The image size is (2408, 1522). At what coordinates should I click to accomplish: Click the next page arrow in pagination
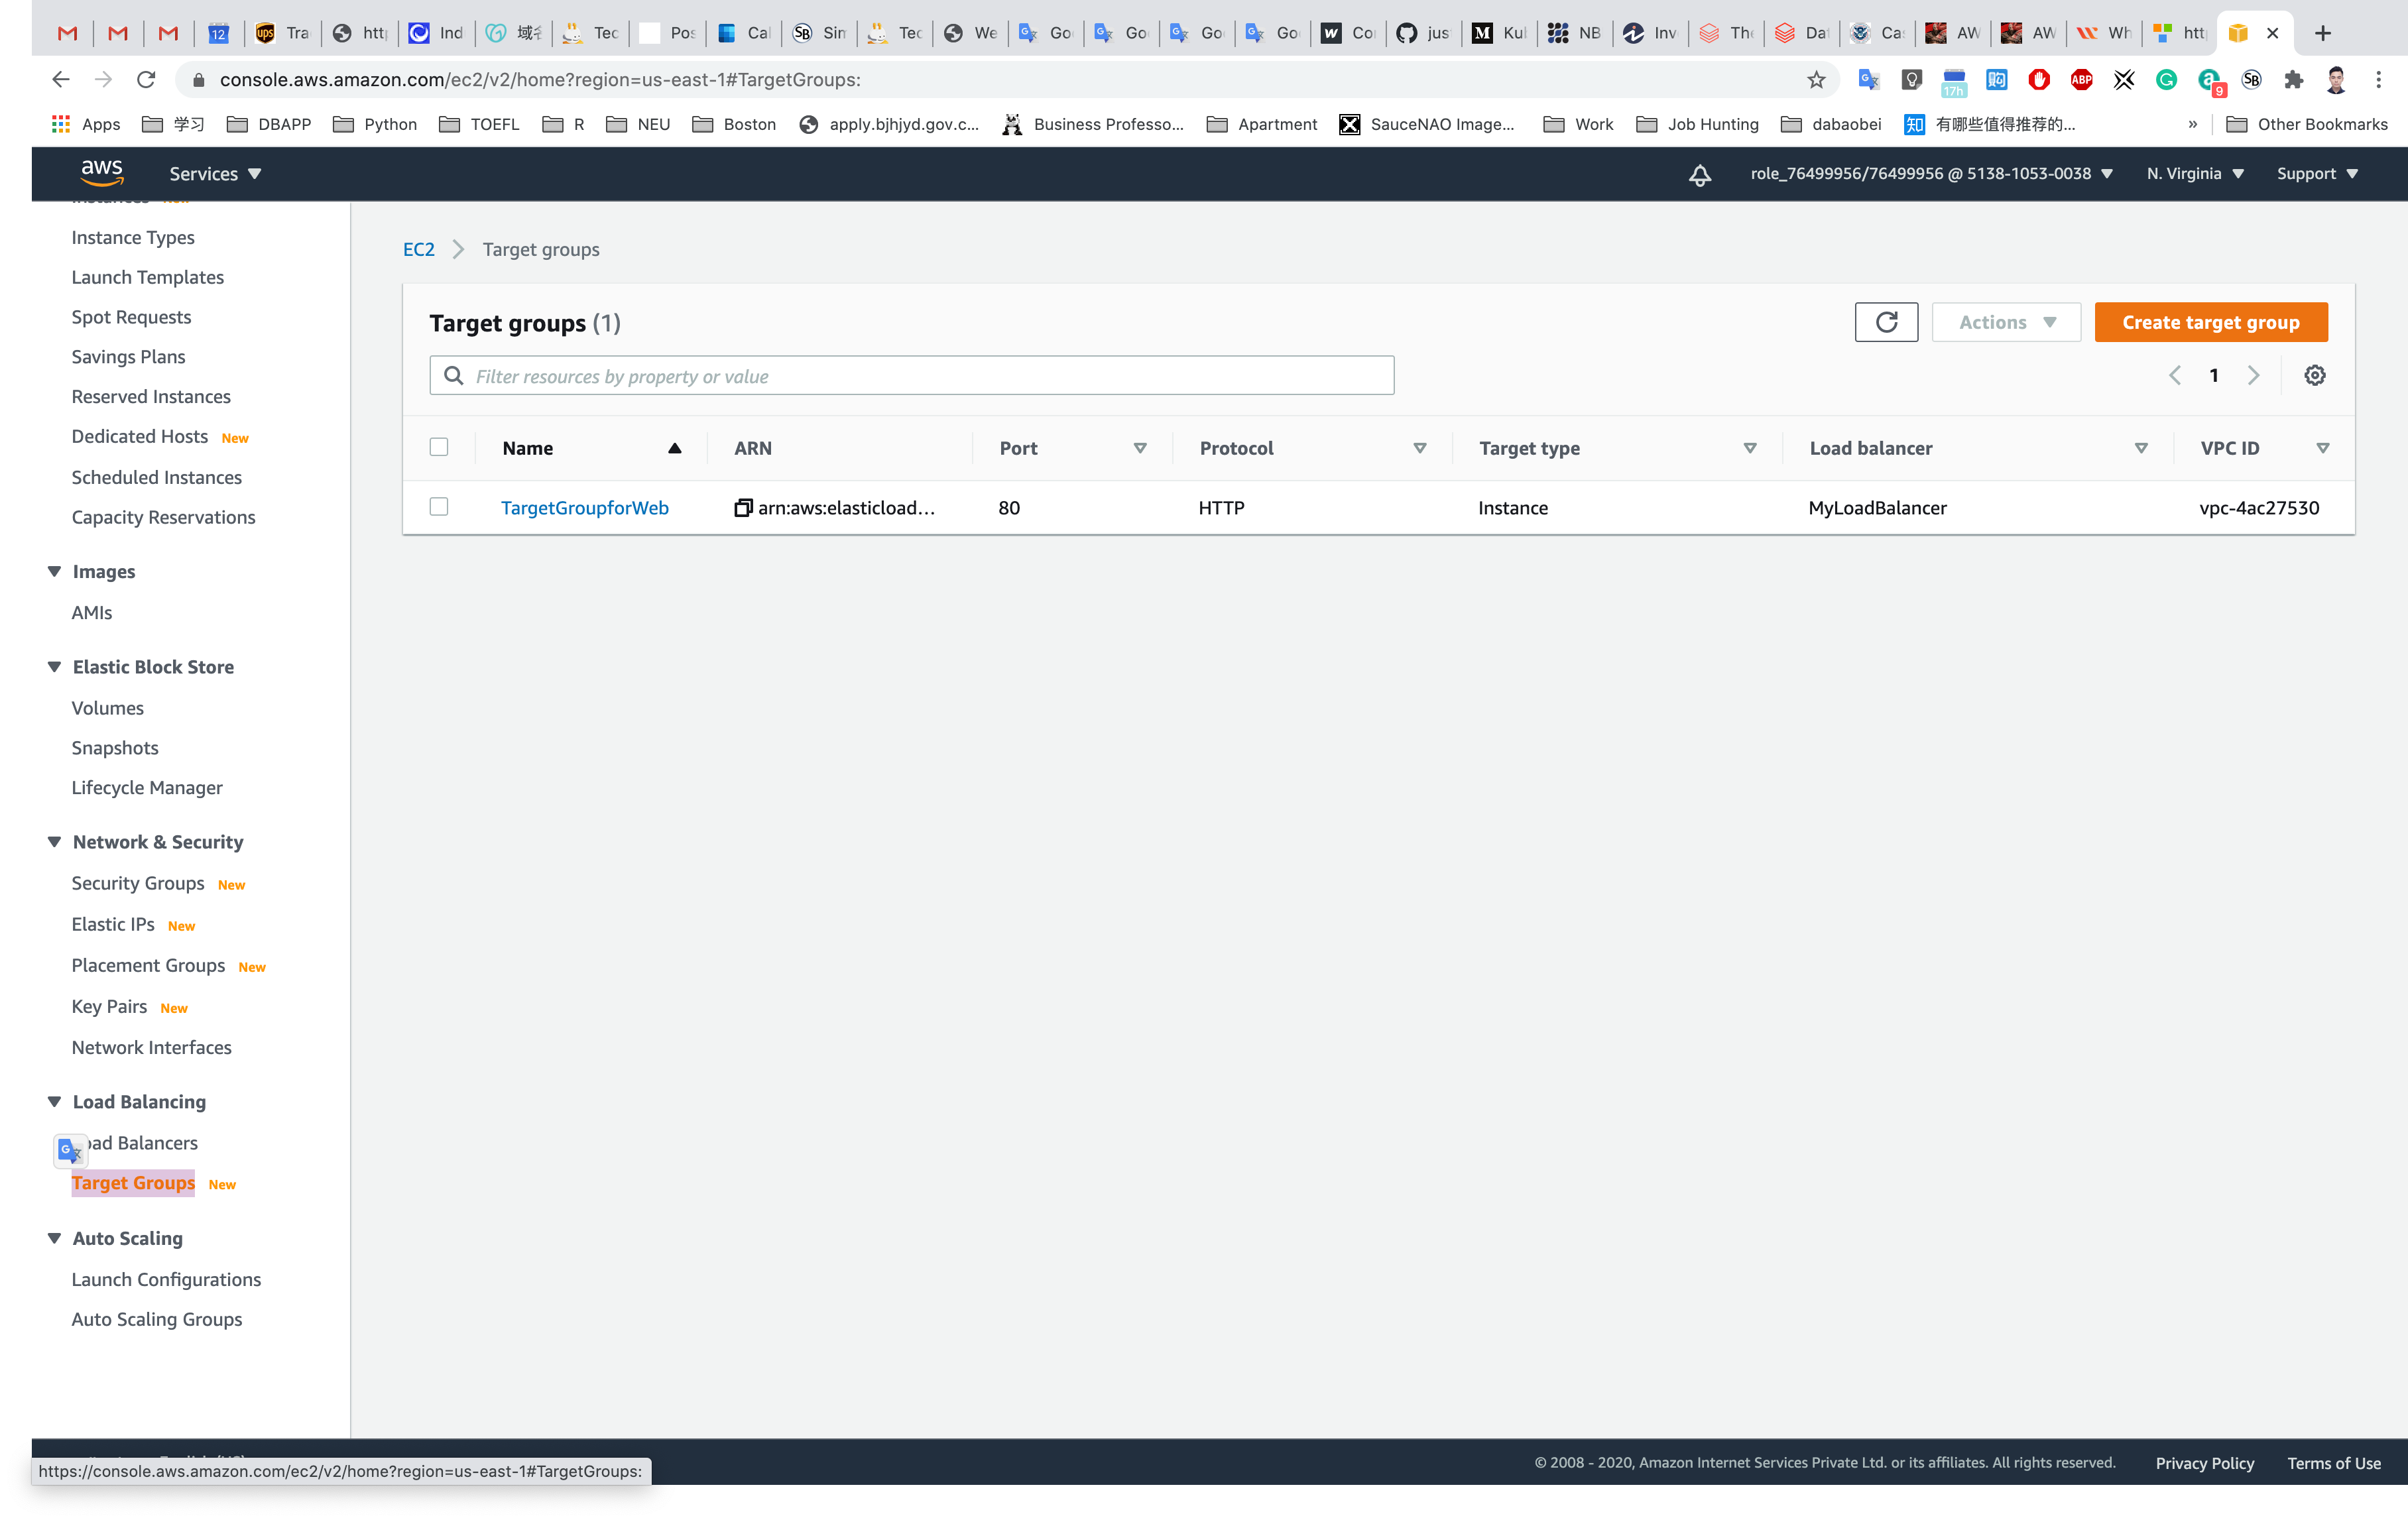[2253, 375]
